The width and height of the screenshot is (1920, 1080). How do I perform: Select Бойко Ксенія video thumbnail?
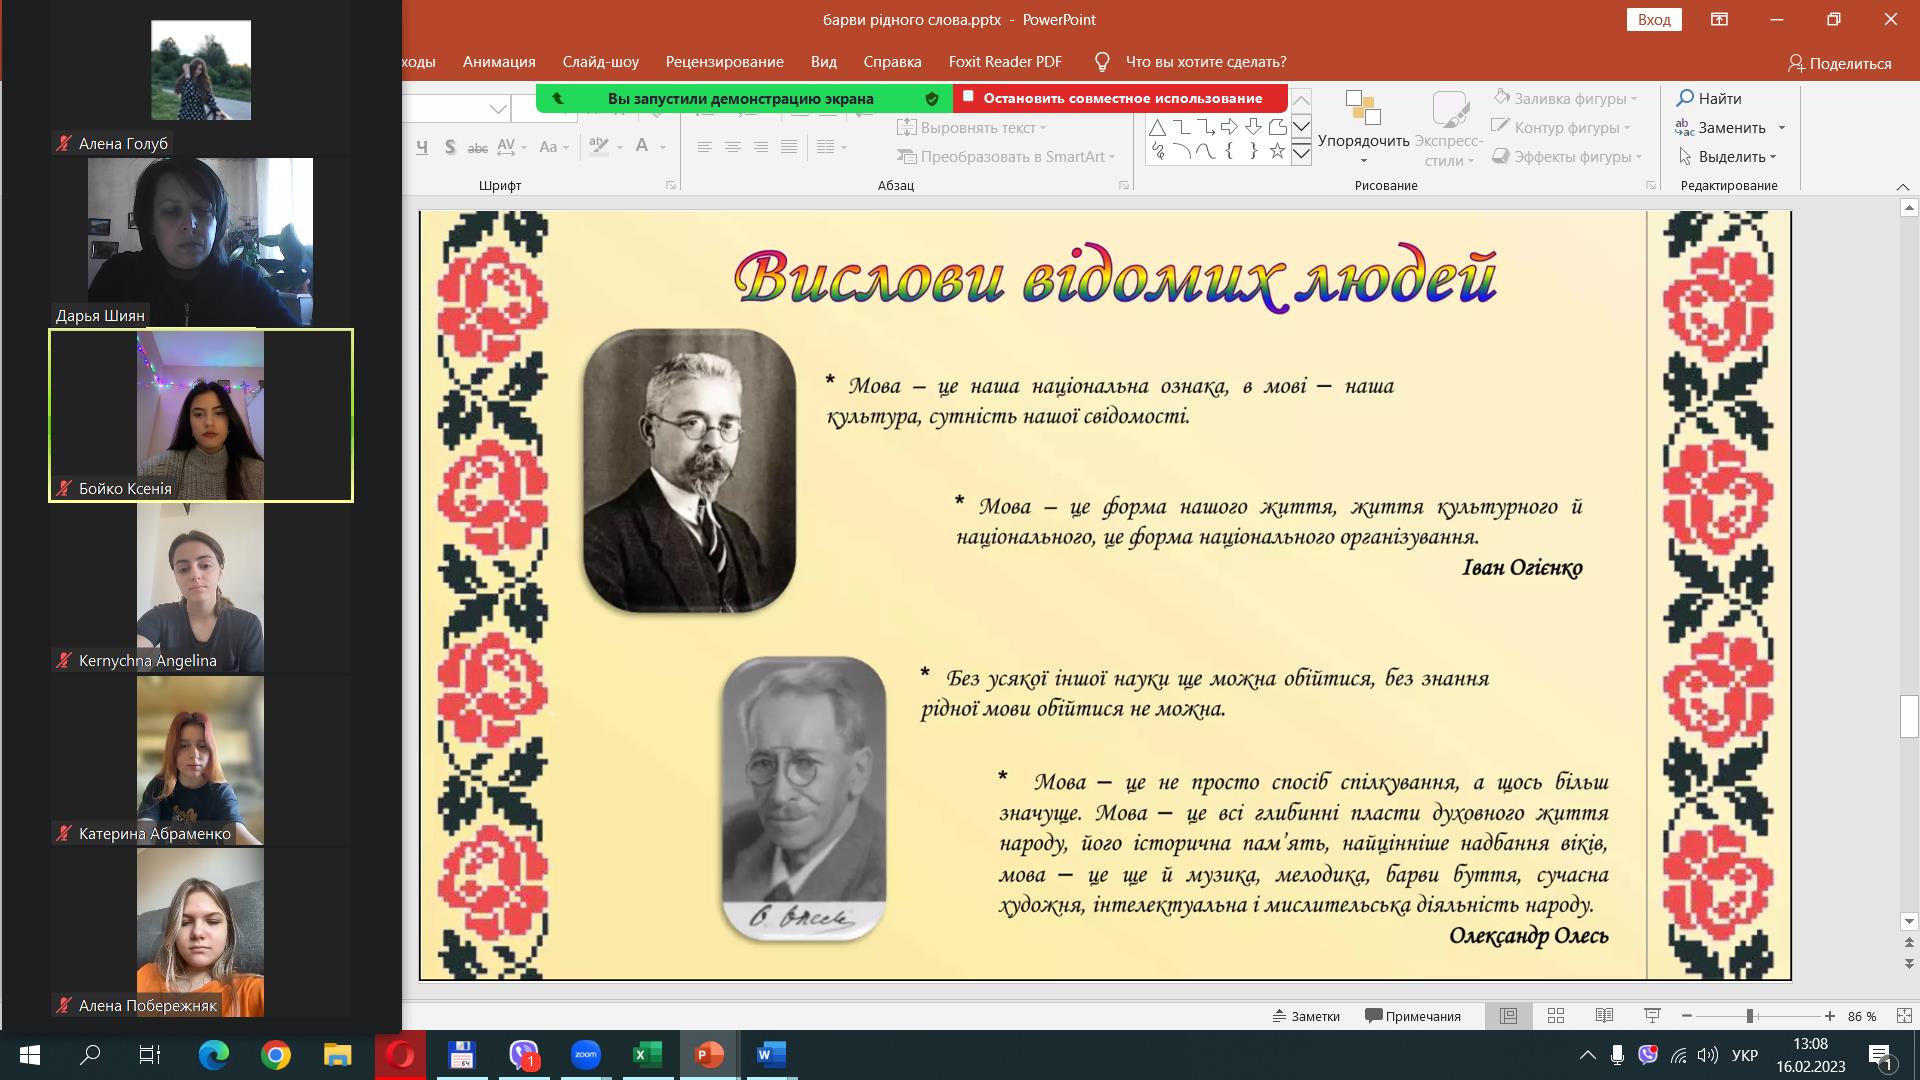pos(201,415)
